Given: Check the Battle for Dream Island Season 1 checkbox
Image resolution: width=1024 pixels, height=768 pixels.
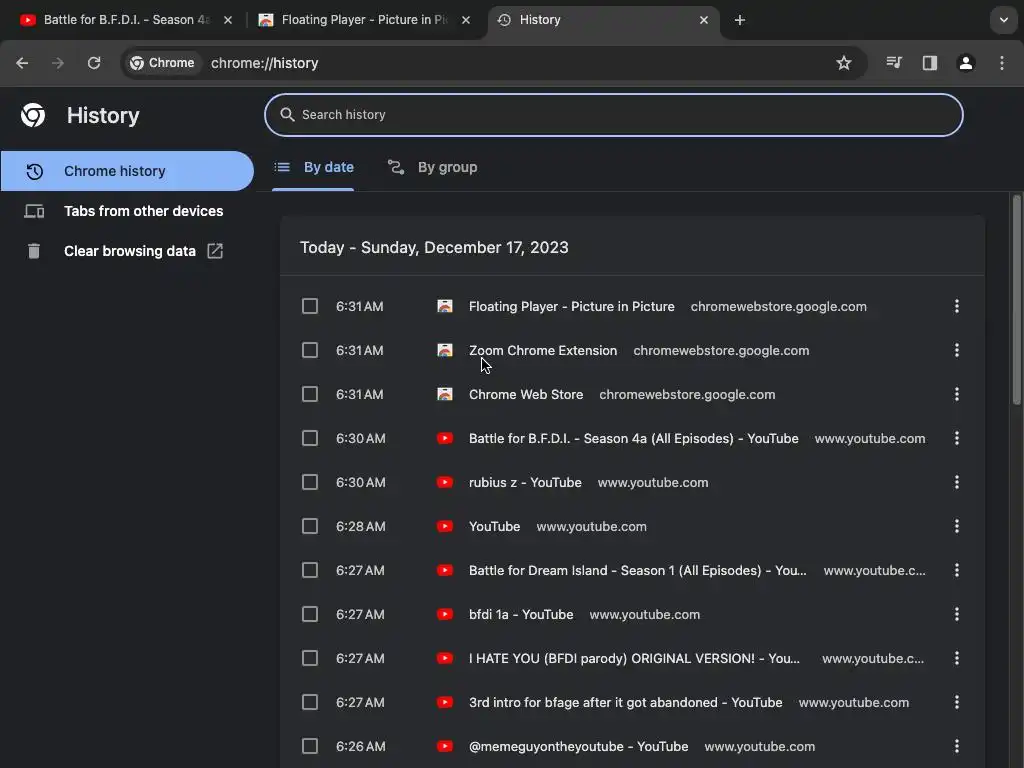Looking at the screenshot, I should coord(310,570).
